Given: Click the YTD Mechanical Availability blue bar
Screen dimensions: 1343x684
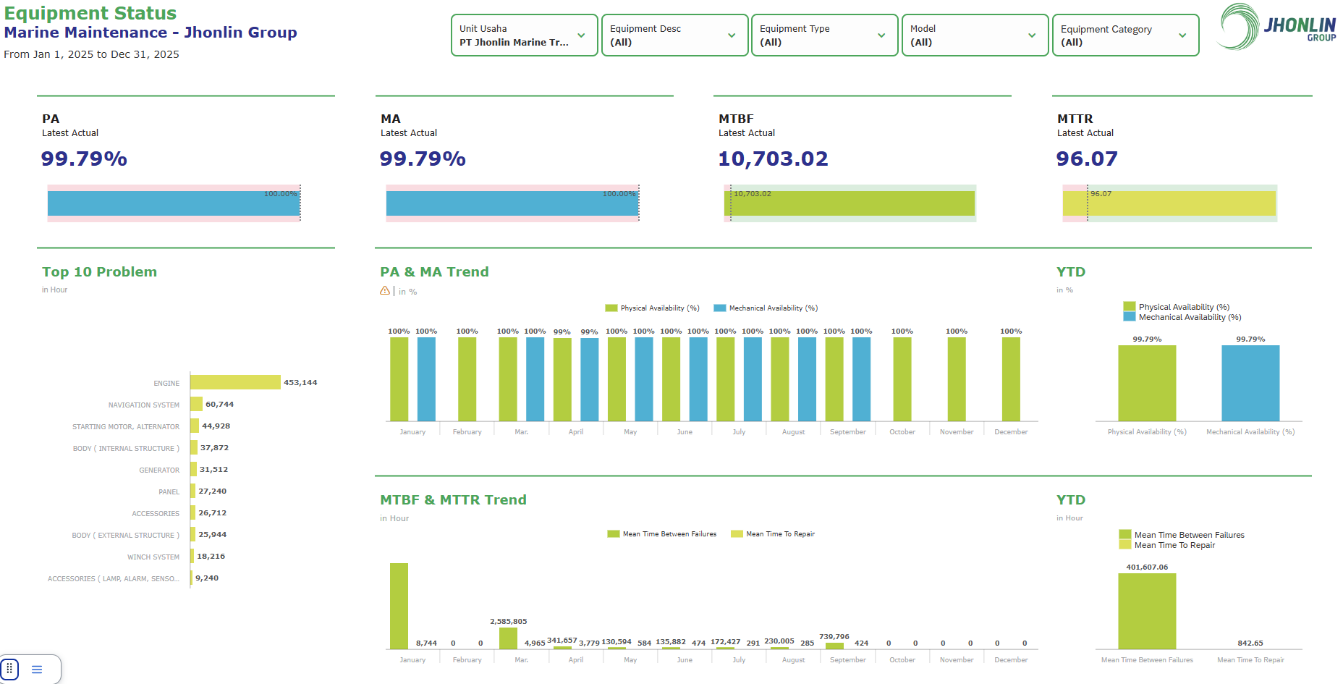Looking at the screenshot, I should coord(1250,383).
